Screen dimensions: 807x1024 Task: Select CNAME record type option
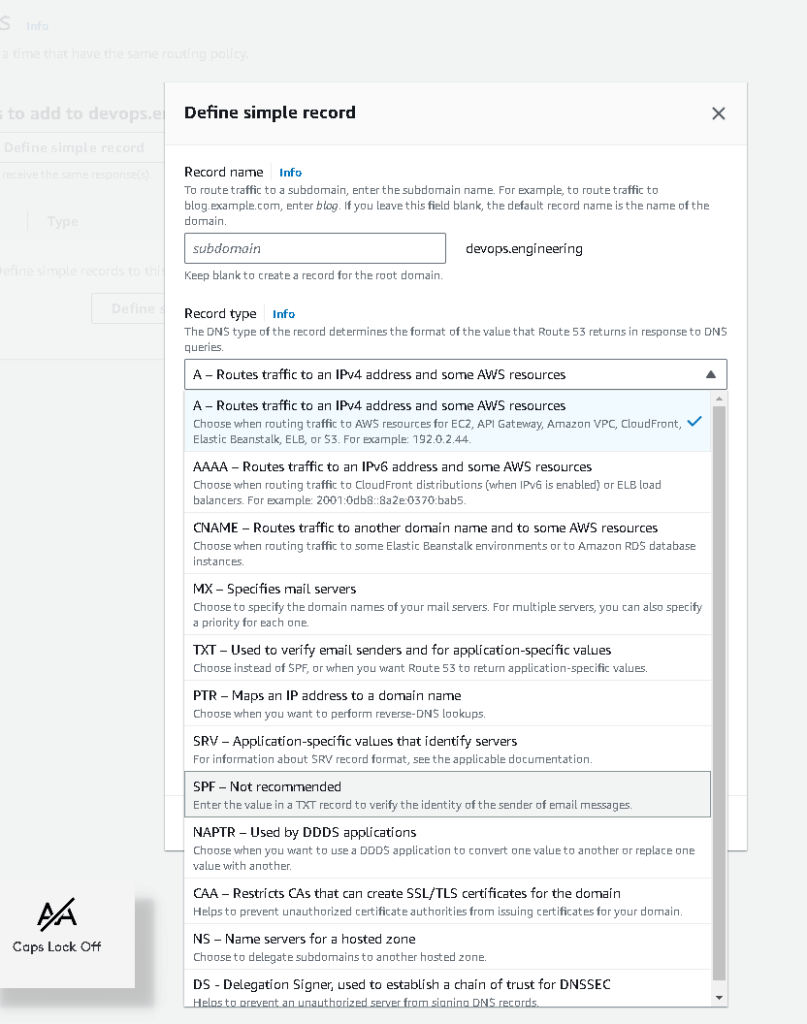pos(447,544)
